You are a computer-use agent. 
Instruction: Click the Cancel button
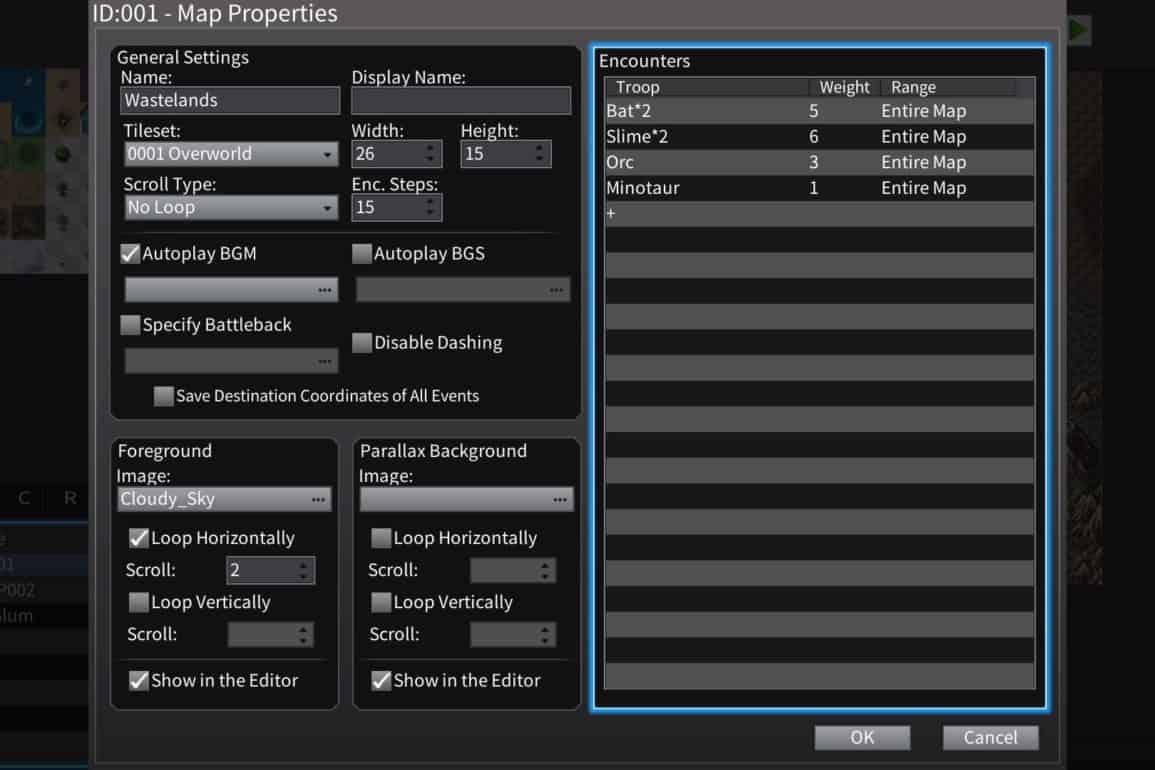(x=990, y=737)
